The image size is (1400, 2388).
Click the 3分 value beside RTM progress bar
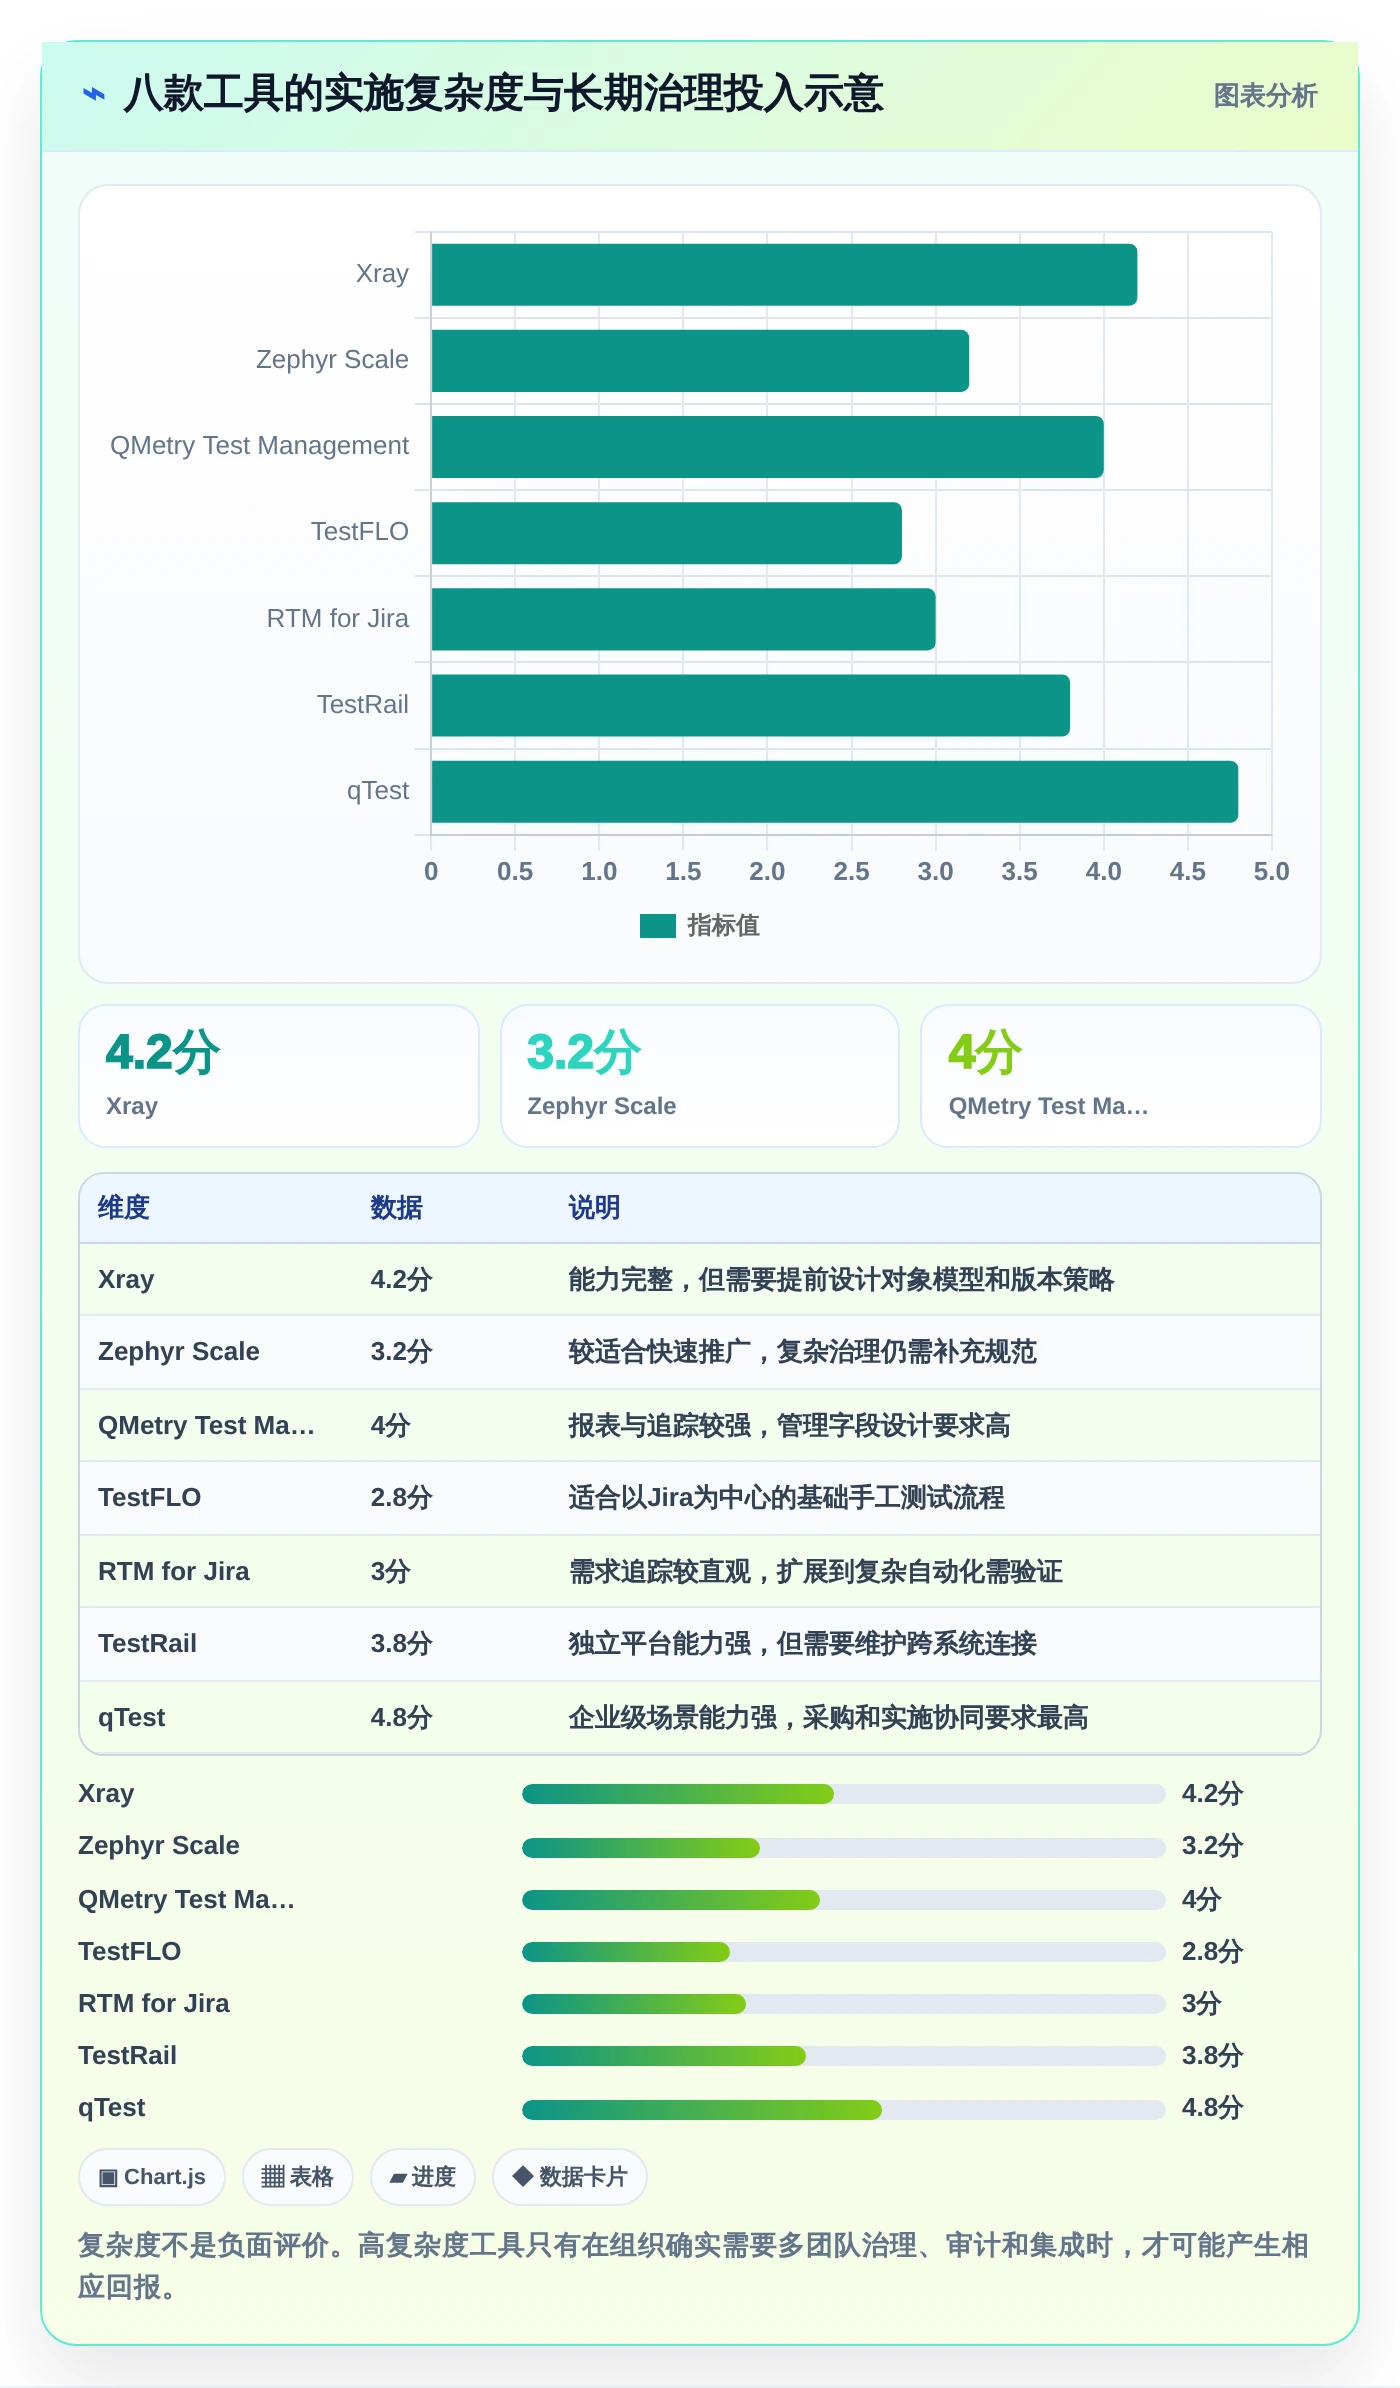pyautogui.click(x=1201, y=2003)
